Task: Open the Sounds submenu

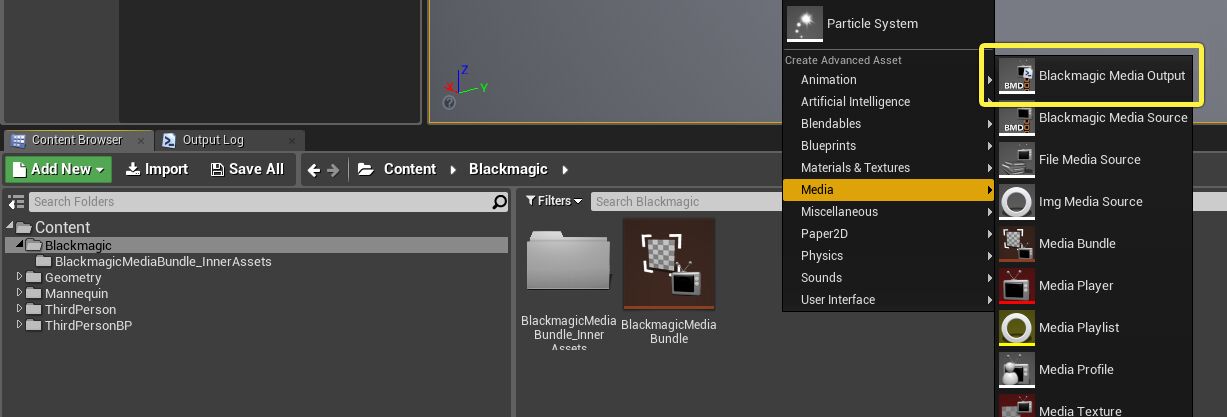Action: pos(888,278)
